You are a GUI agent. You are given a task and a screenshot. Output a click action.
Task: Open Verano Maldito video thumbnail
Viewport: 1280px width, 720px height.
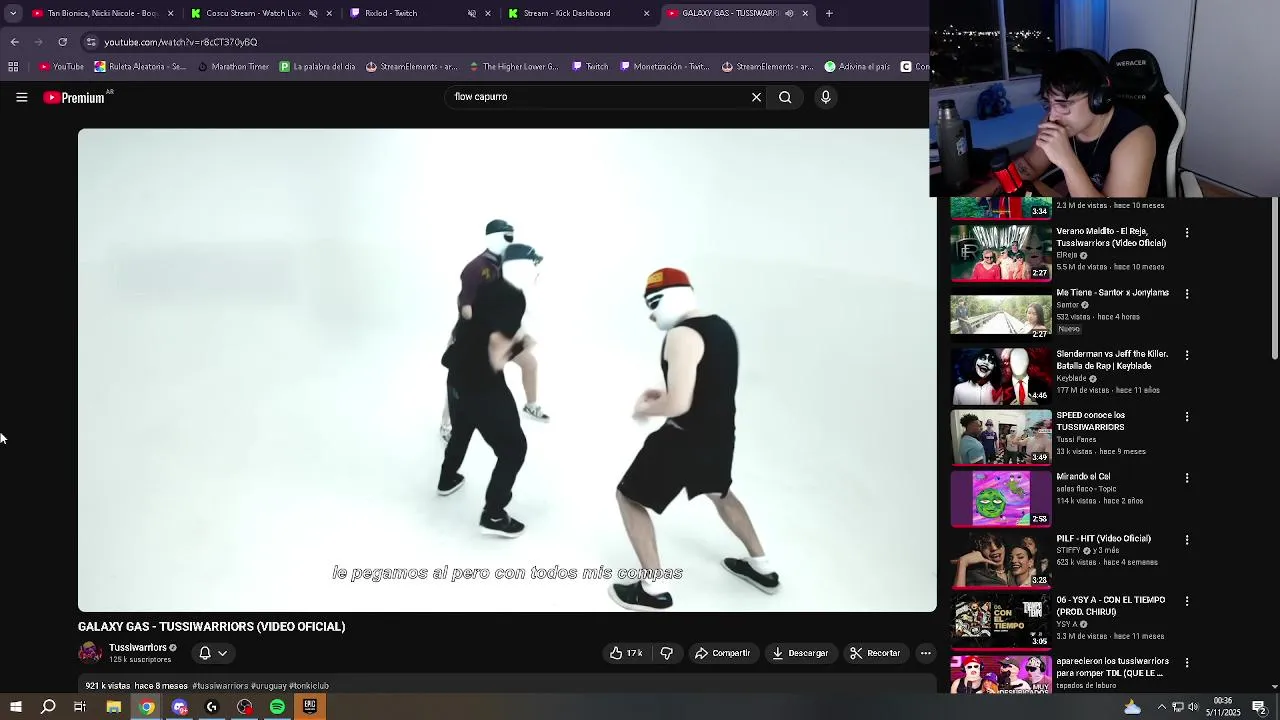pyautogui.click(x=1000, y=252)
